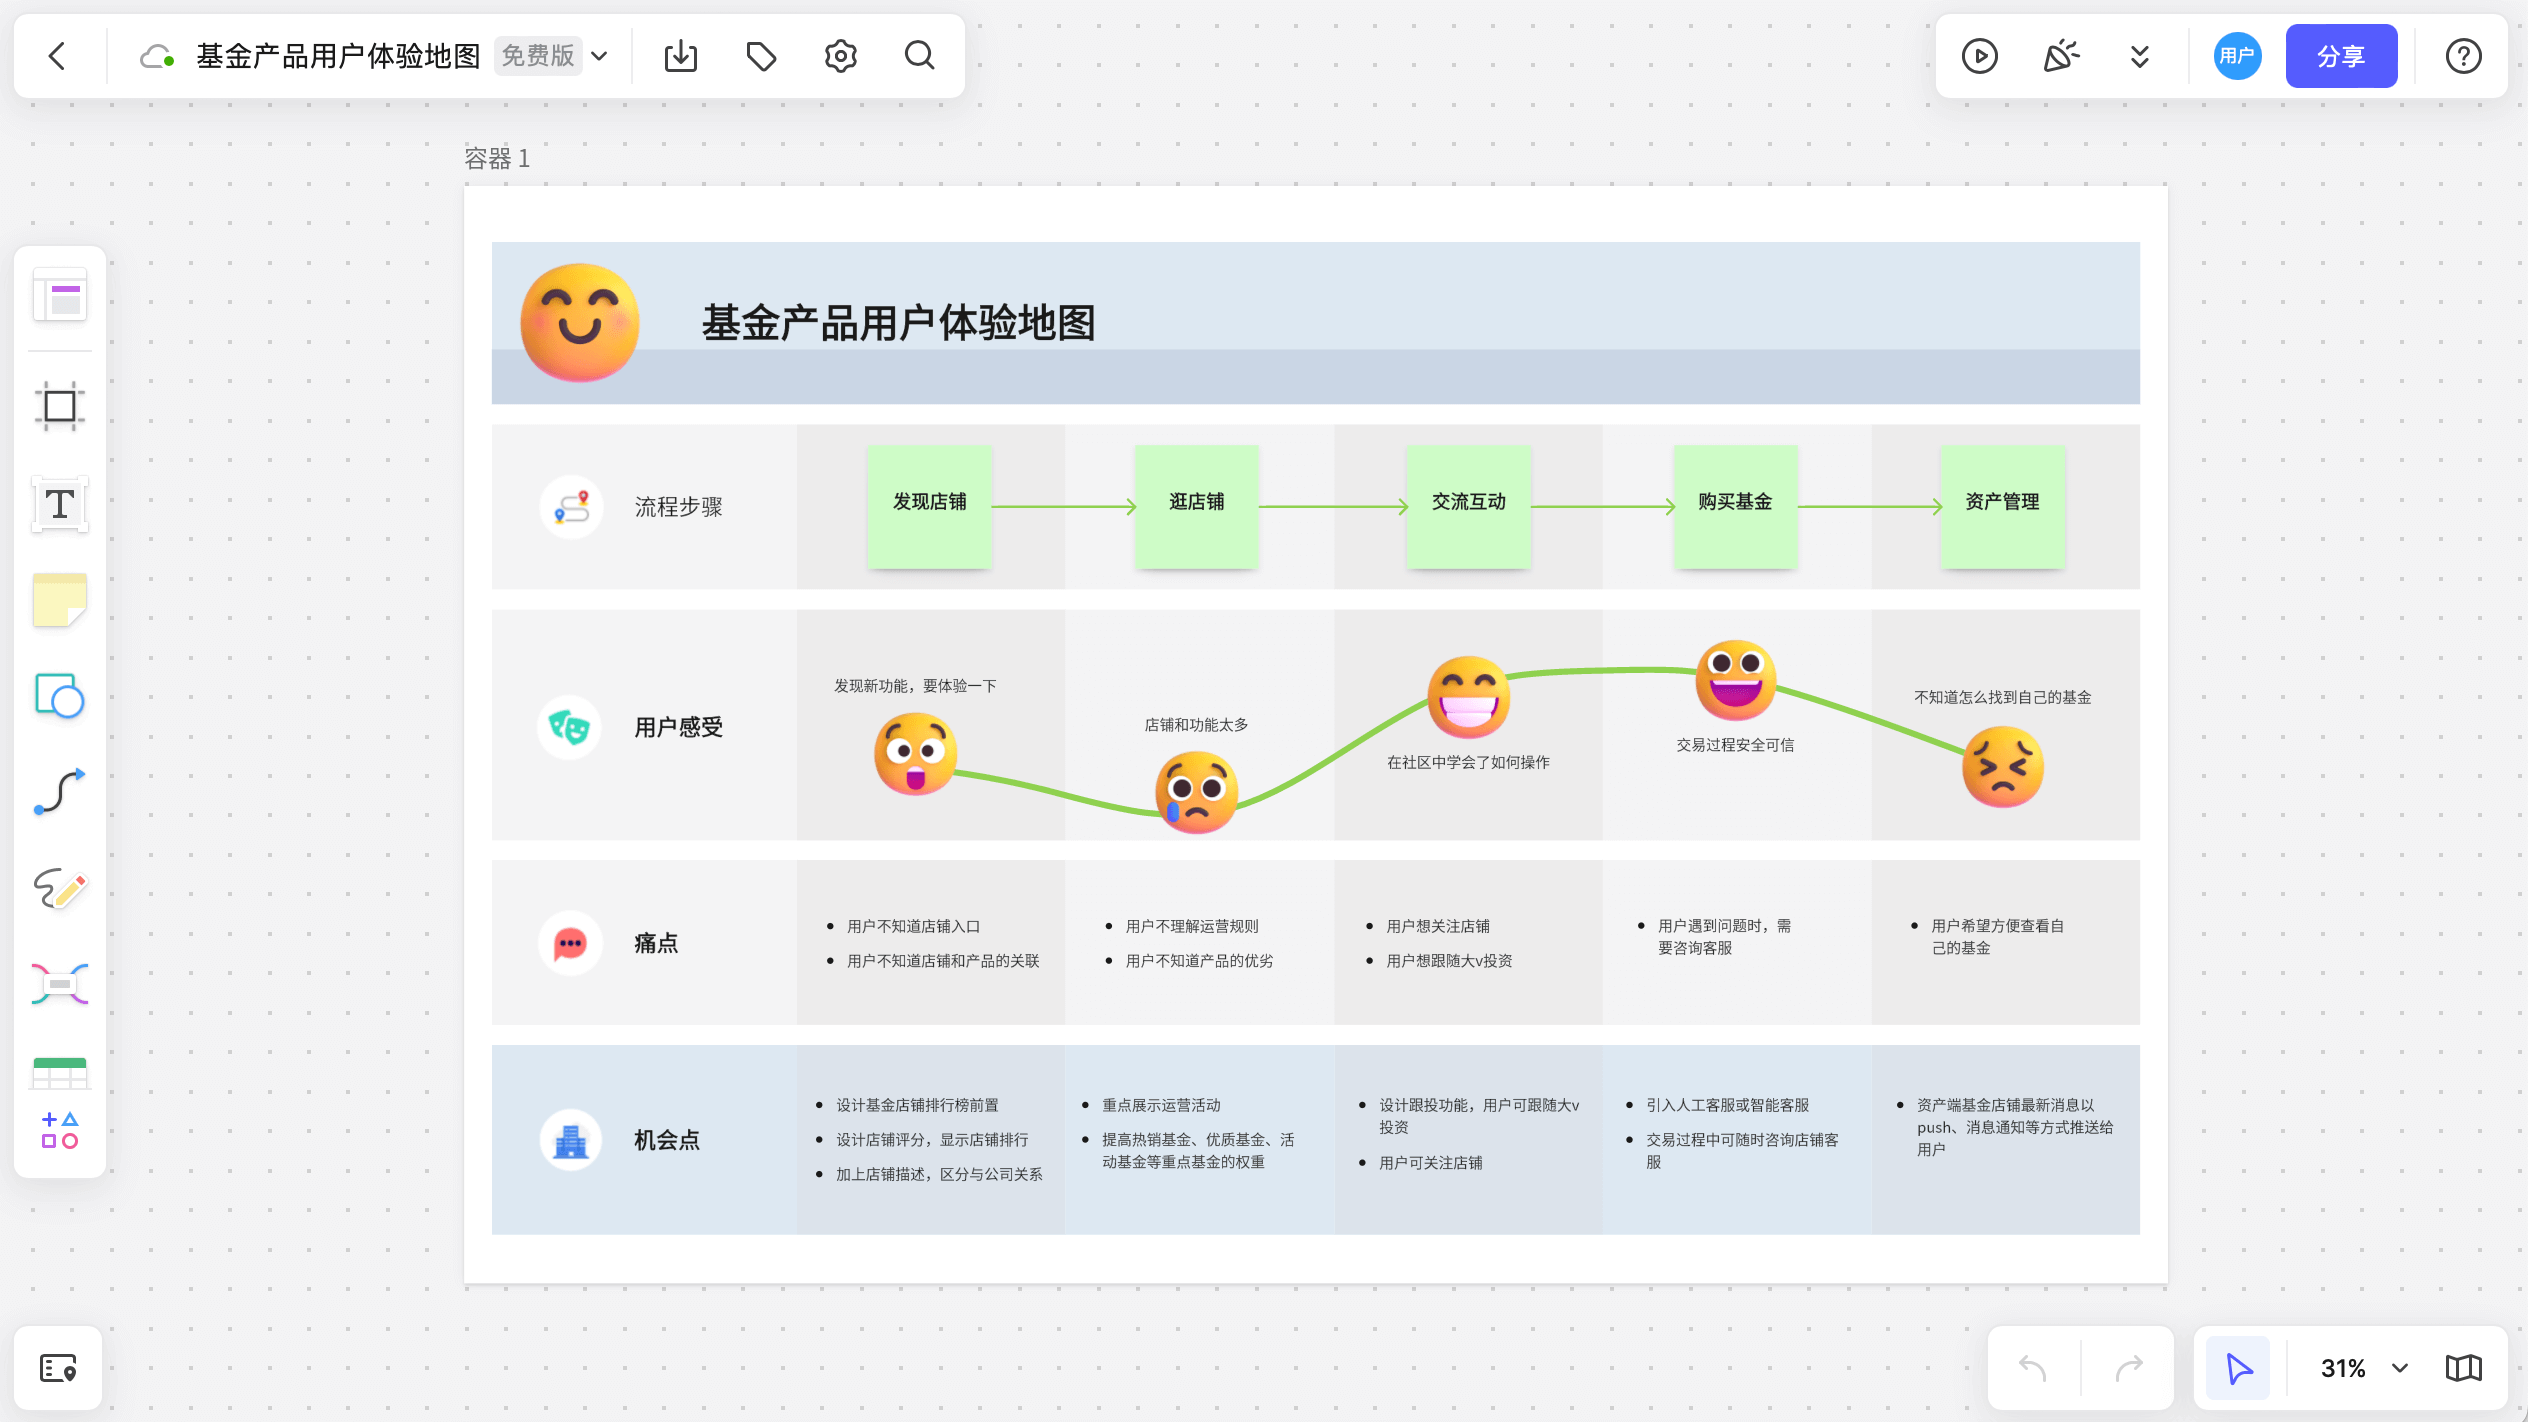Select the sticky note tool
The height and width of the screenshot is (1422, 2528).
tap(60, 600)
